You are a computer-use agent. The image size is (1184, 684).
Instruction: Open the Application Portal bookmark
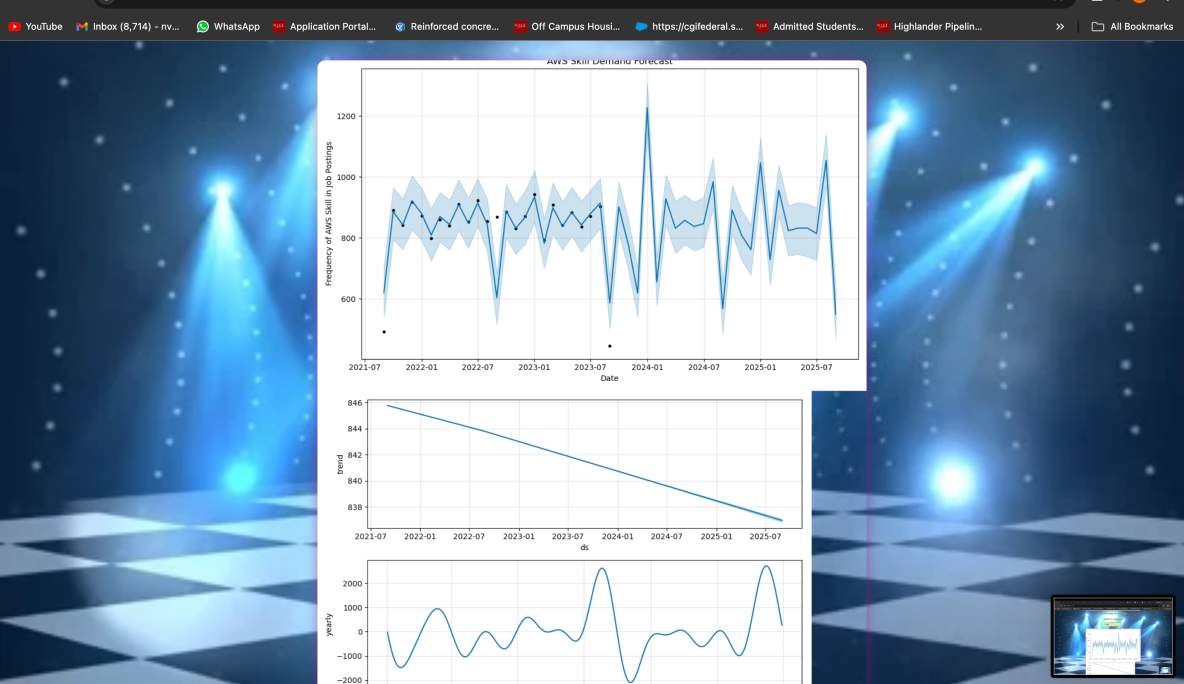tap(324, 26)
